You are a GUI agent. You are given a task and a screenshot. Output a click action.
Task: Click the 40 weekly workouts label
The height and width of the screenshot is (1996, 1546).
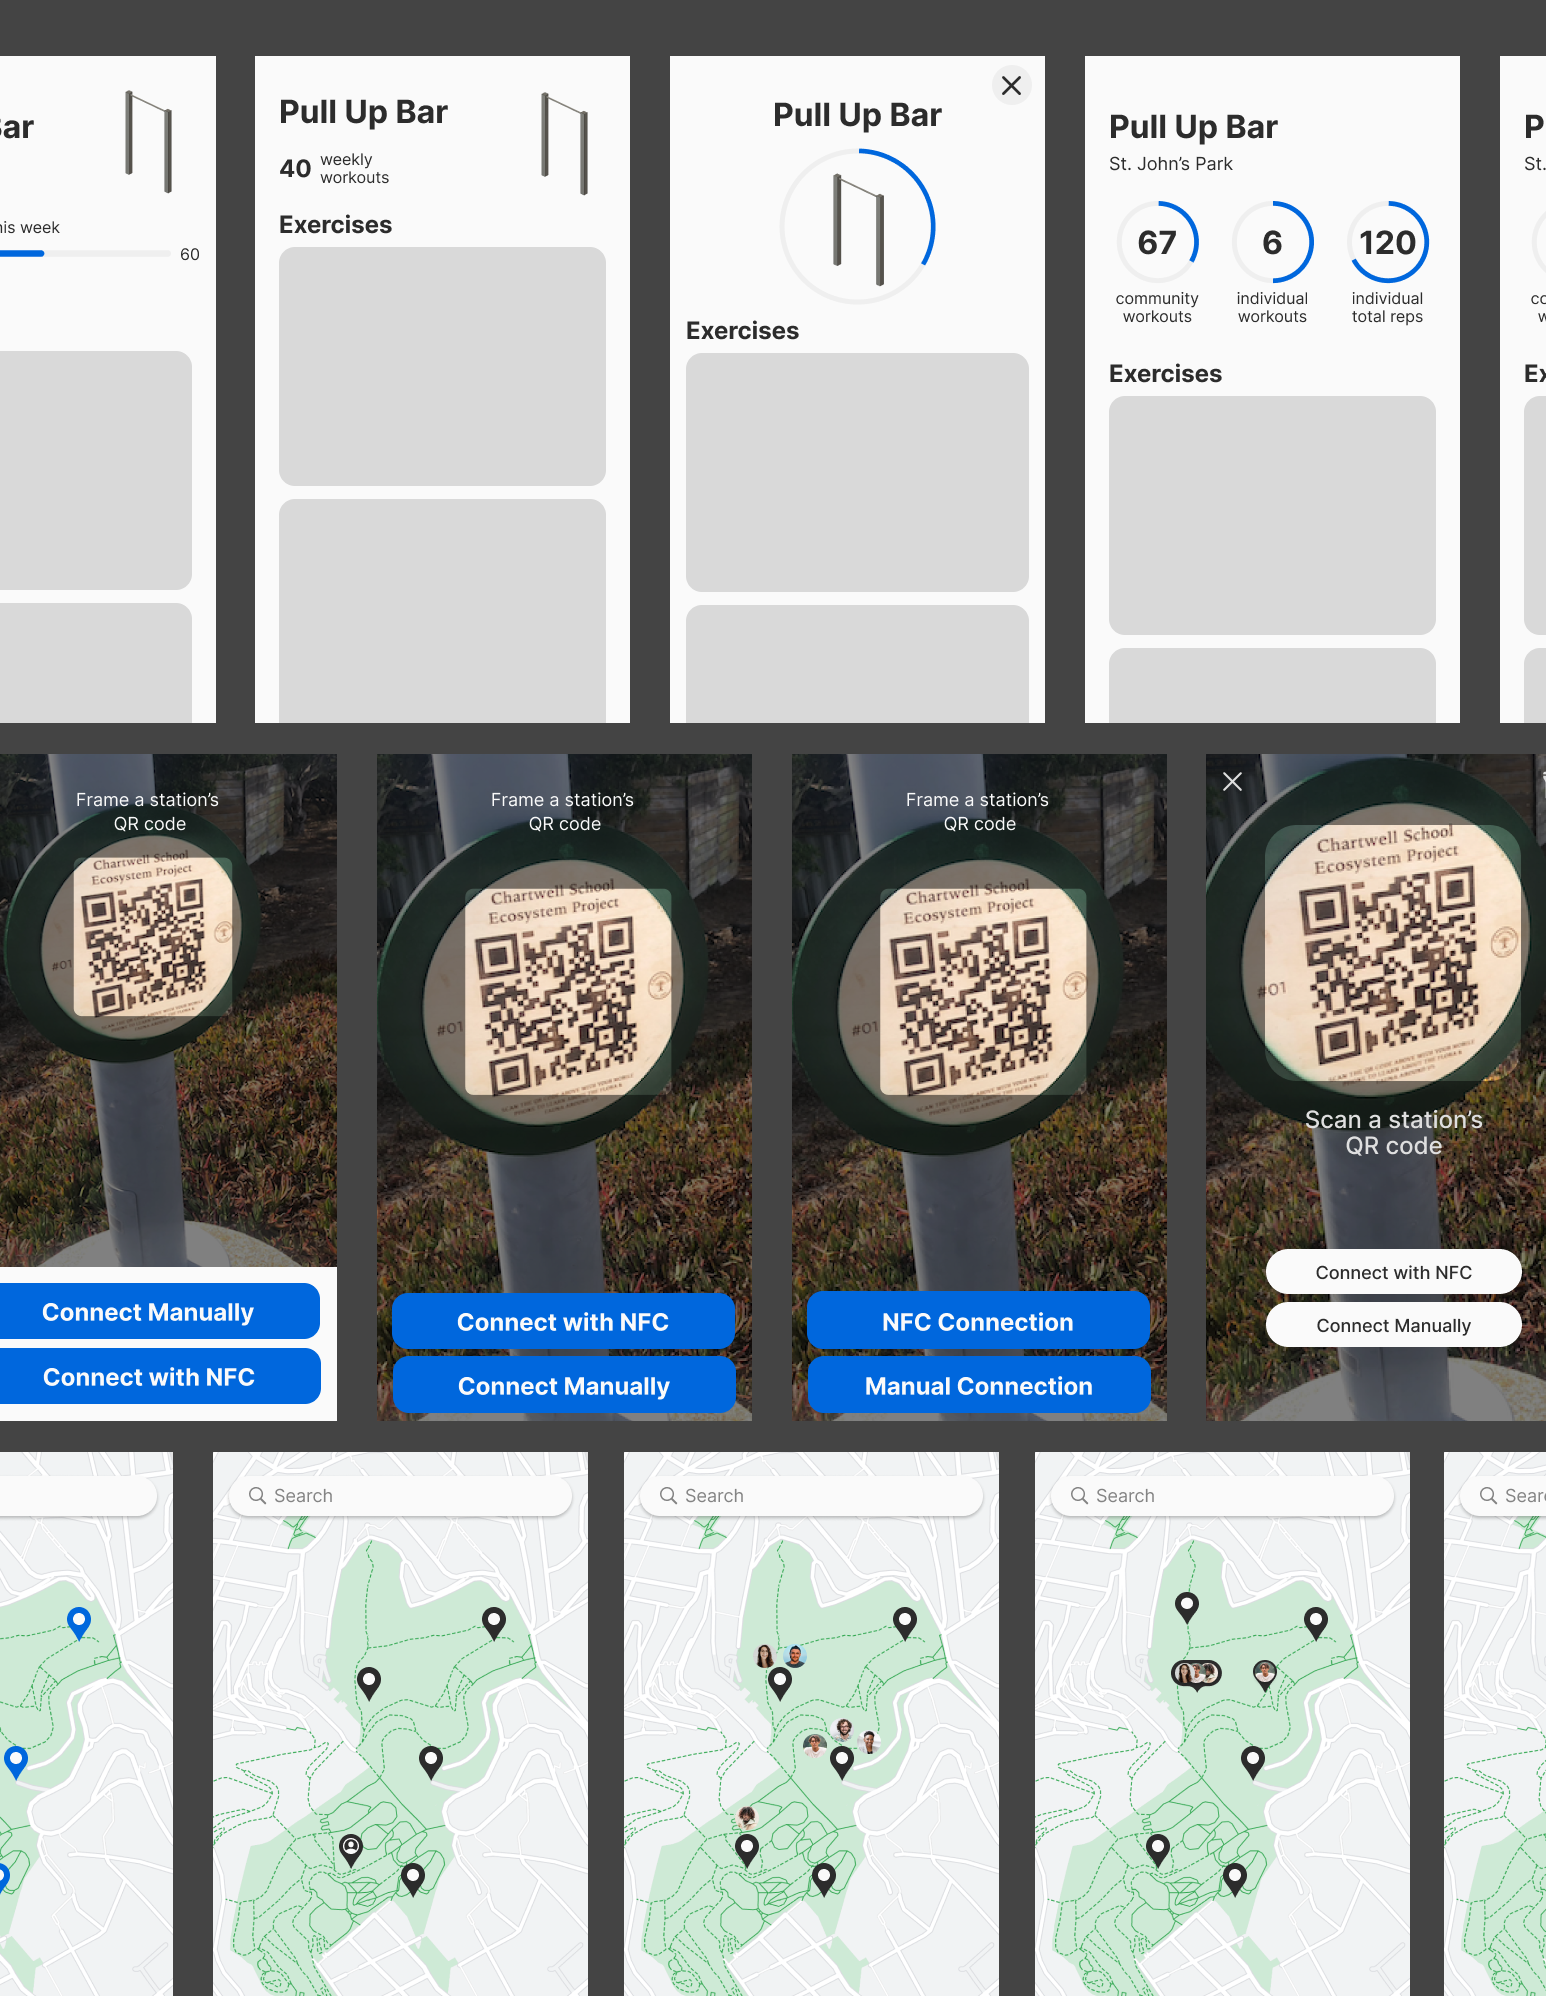pos(334,168)
